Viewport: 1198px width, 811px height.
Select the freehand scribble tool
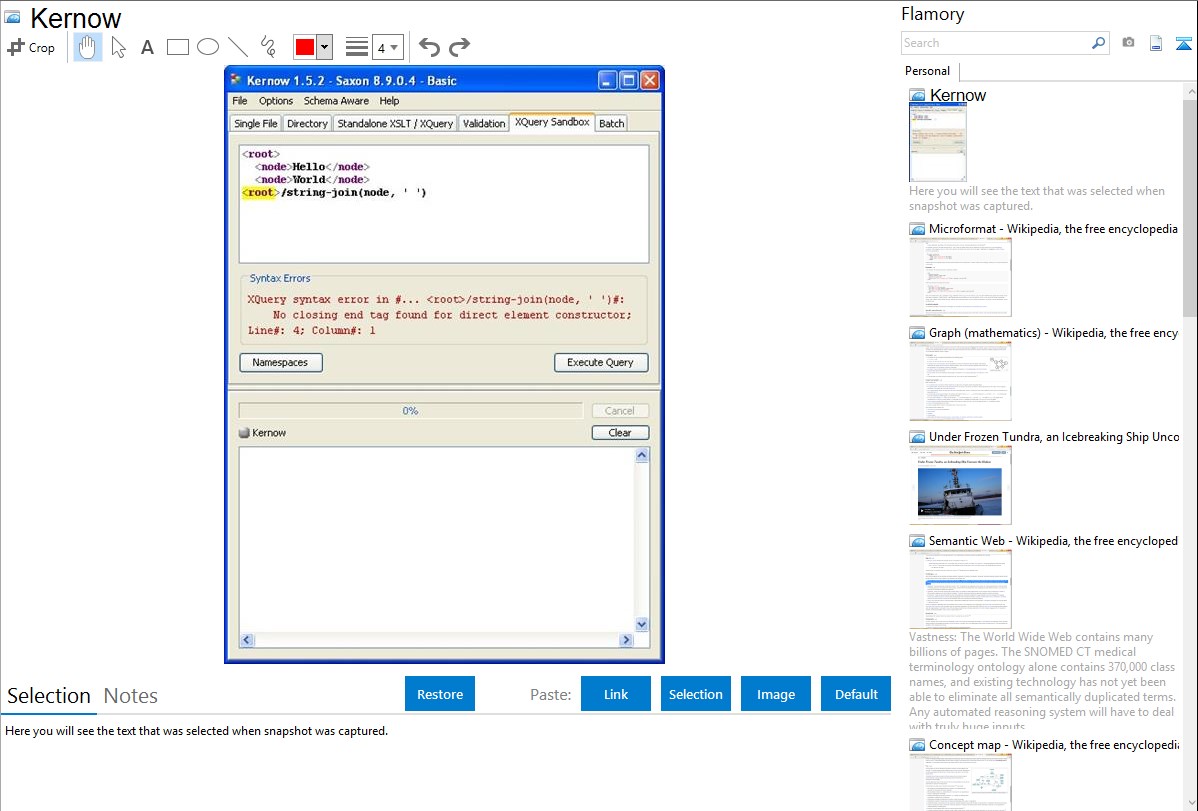pos(268,47)
